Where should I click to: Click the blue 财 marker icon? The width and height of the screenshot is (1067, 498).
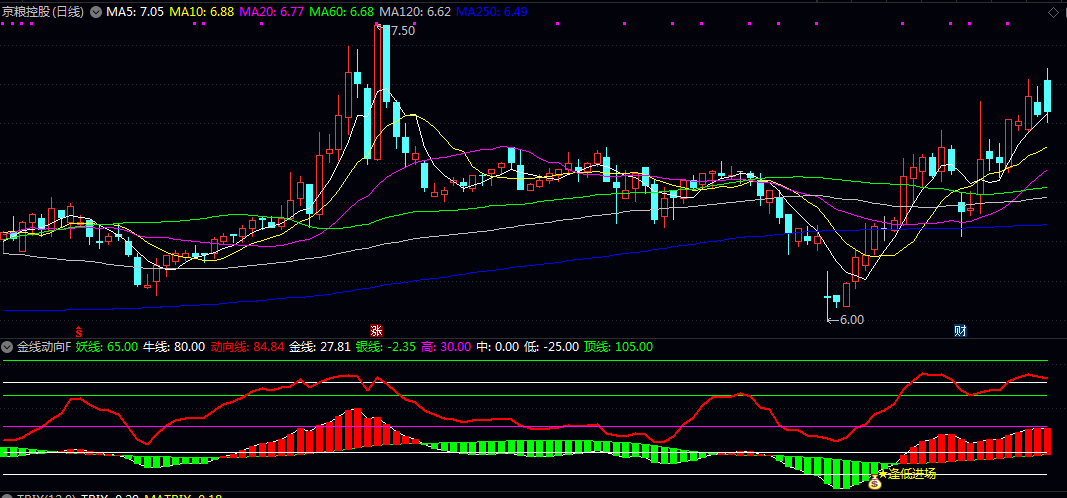[x=960, y=330]
